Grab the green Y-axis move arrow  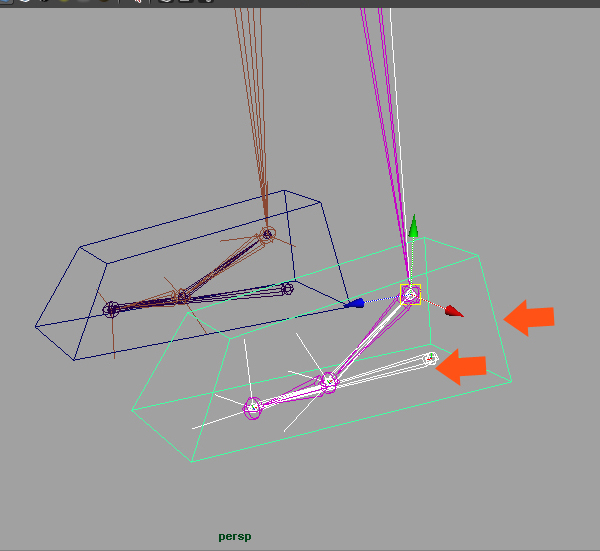(x=413, y=226)
